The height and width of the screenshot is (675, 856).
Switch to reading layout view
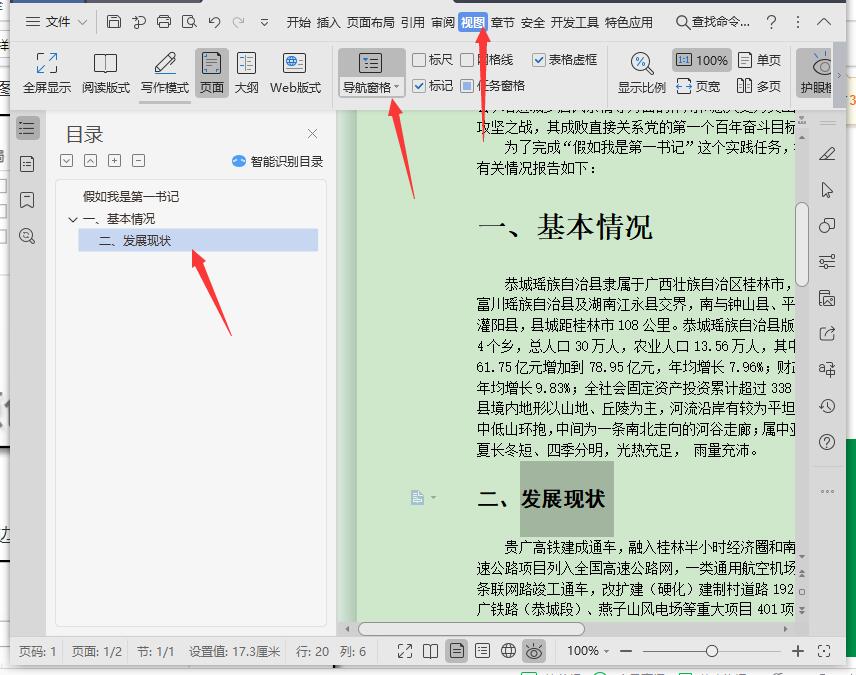105,73
